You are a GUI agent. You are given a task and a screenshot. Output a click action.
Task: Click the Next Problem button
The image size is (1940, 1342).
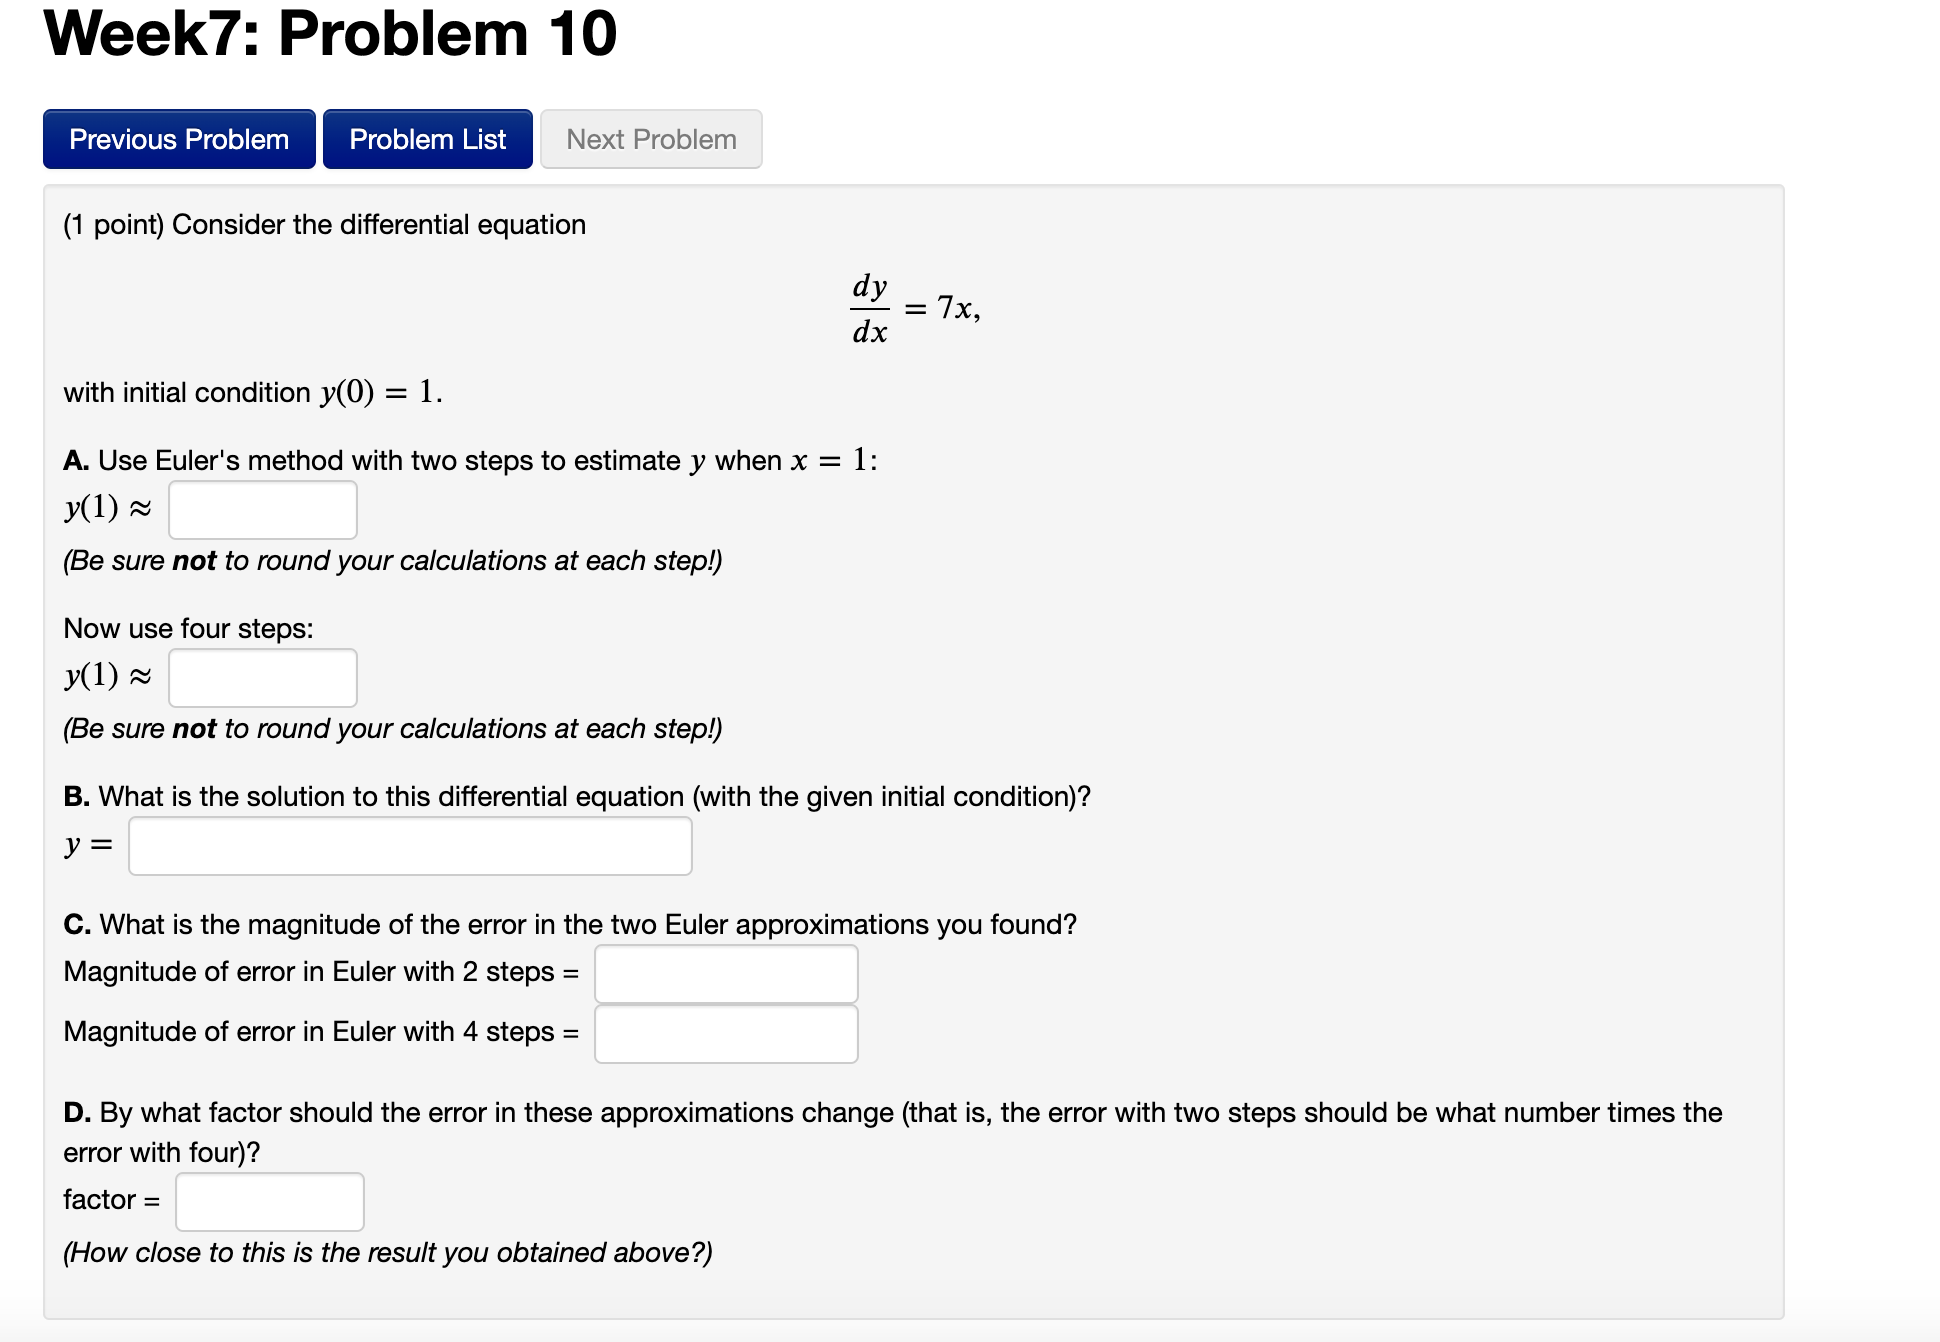(x=650, y=139)
